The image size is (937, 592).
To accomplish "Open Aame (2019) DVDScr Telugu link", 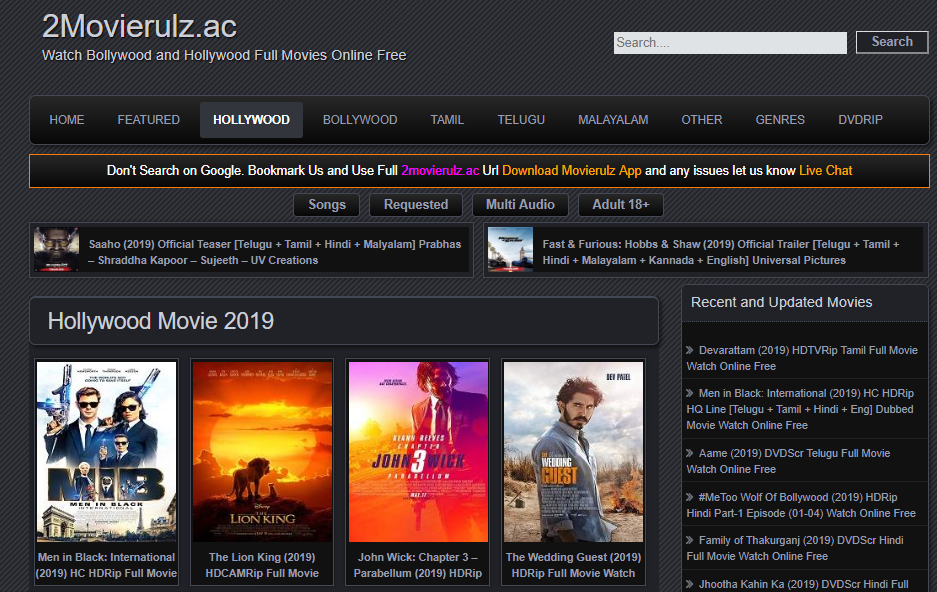I will tap(788, 461).
